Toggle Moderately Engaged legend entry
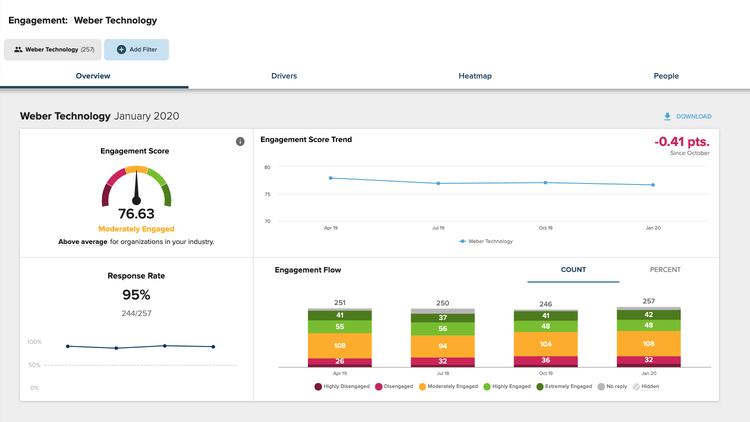Image resolution: width=750 pixels, height=422 pixels. tap(448, 387)
